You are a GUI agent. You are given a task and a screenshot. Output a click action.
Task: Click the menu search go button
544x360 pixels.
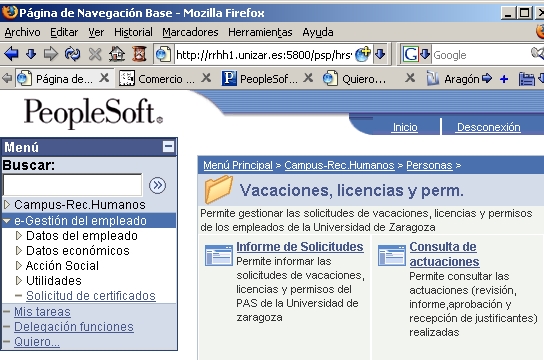[x=158, y=185]
